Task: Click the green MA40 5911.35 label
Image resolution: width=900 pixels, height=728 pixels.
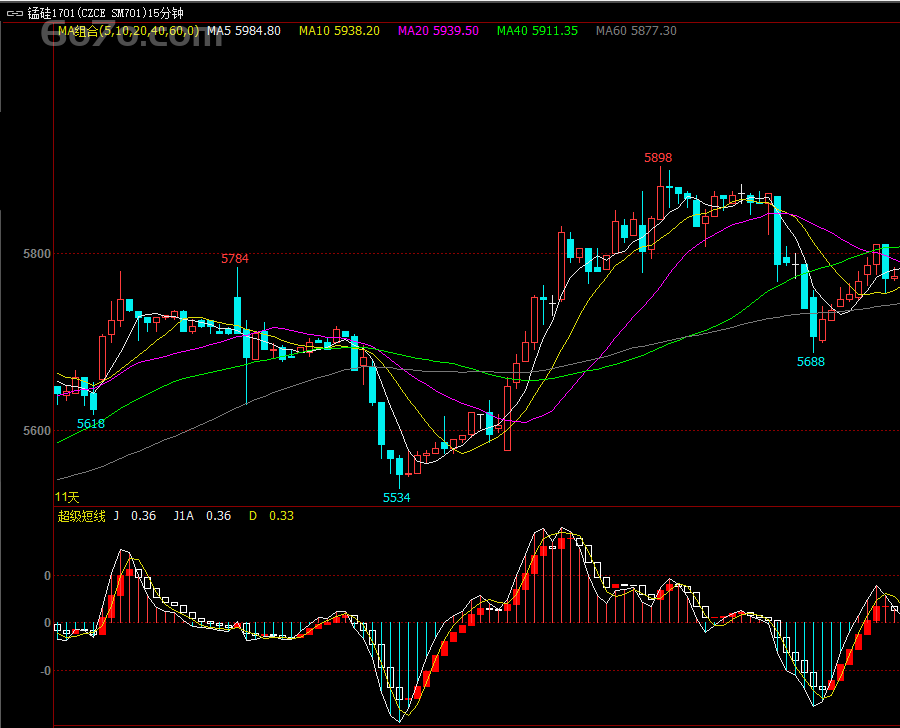Action: coord(537,31)
